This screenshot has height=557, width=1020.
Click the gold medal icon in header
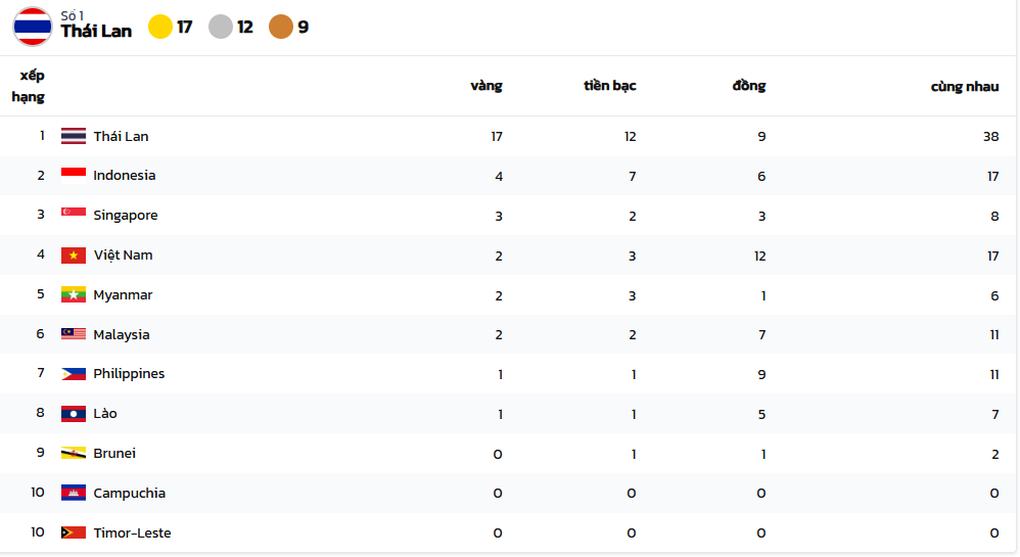(x=160, y=27)
